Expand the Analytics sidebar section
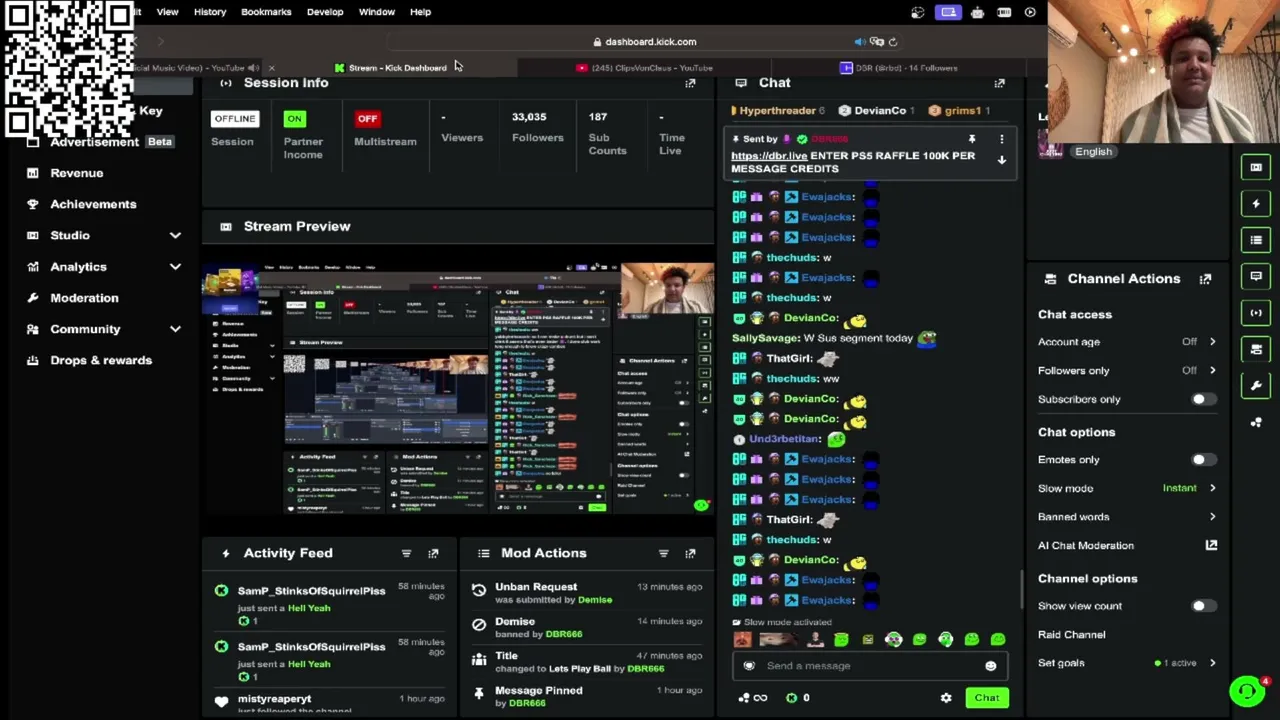Viewport: 1280px width, 720px height. (x=175, y=267)
